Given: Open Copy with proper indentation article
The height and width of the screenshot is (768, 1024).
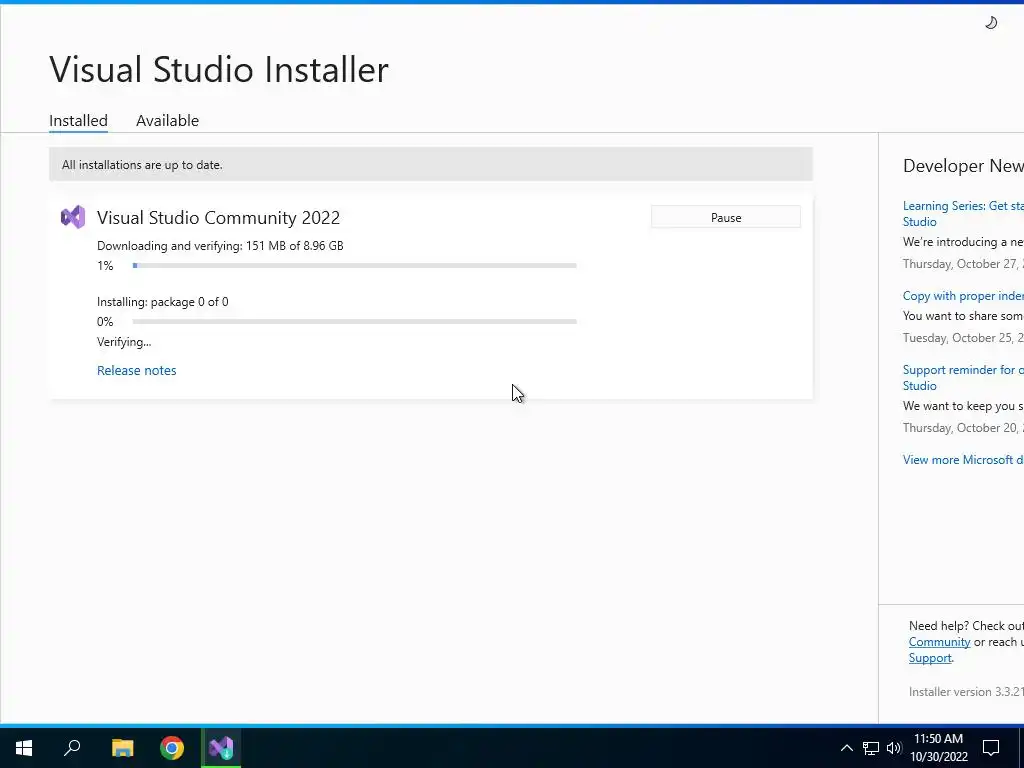Looking at the screenshot, I should point(963,296).
